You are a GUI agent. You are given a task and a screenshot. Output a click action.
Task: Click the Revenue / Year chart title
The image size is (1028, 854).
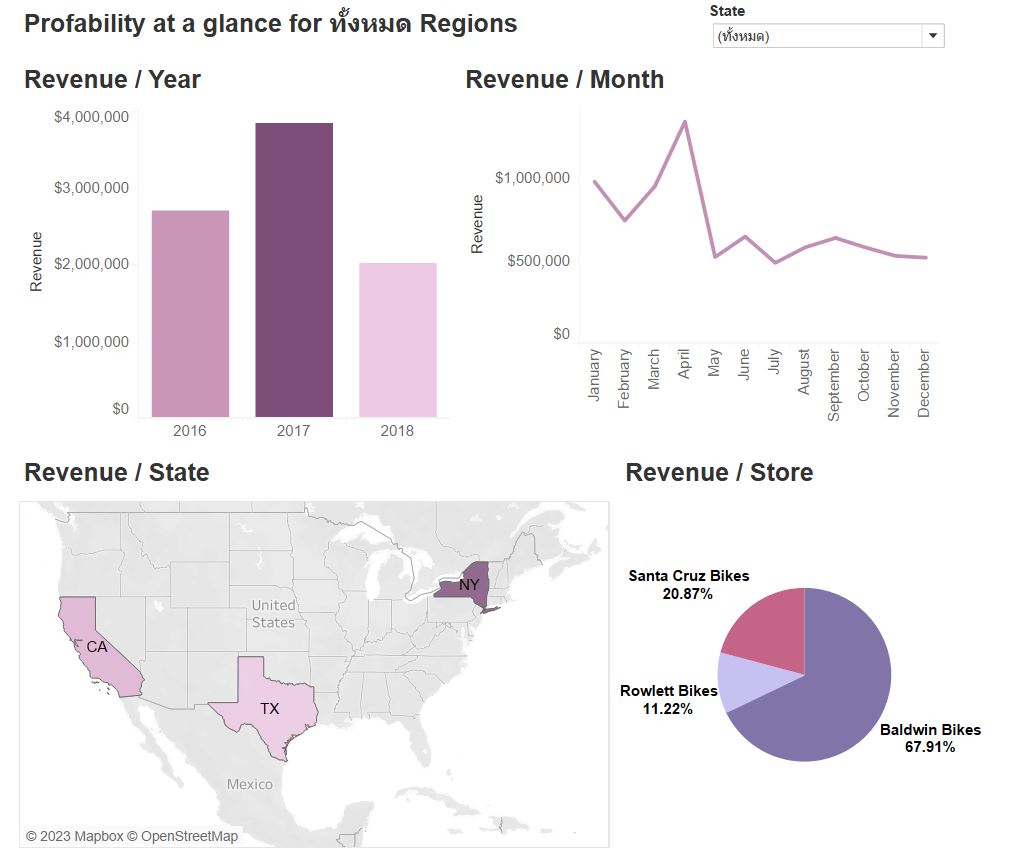click(112, 80)
